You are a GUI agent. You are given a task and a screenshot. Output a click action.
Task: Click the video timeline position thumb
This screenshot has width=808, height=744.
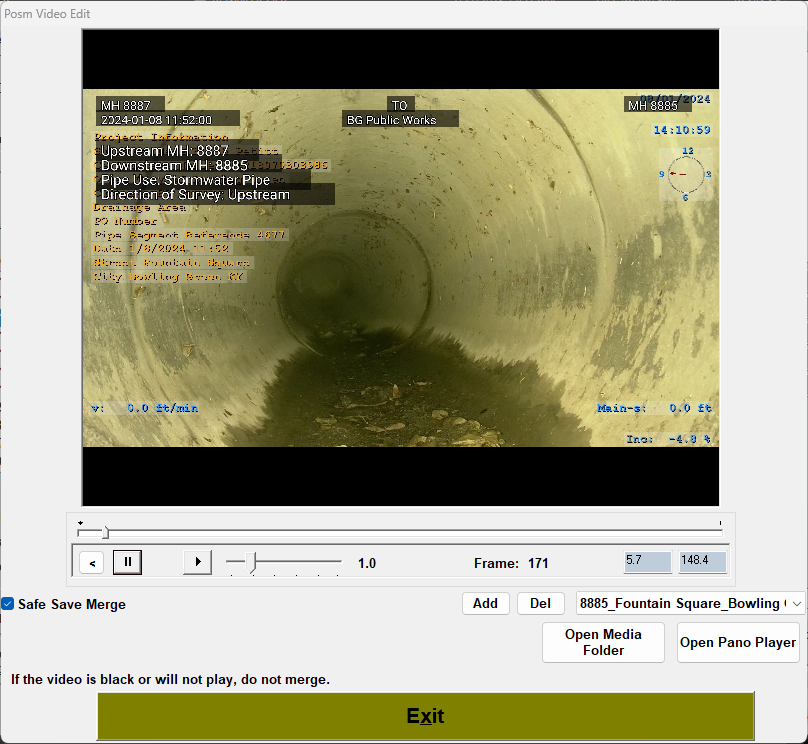tap(105, 533)
